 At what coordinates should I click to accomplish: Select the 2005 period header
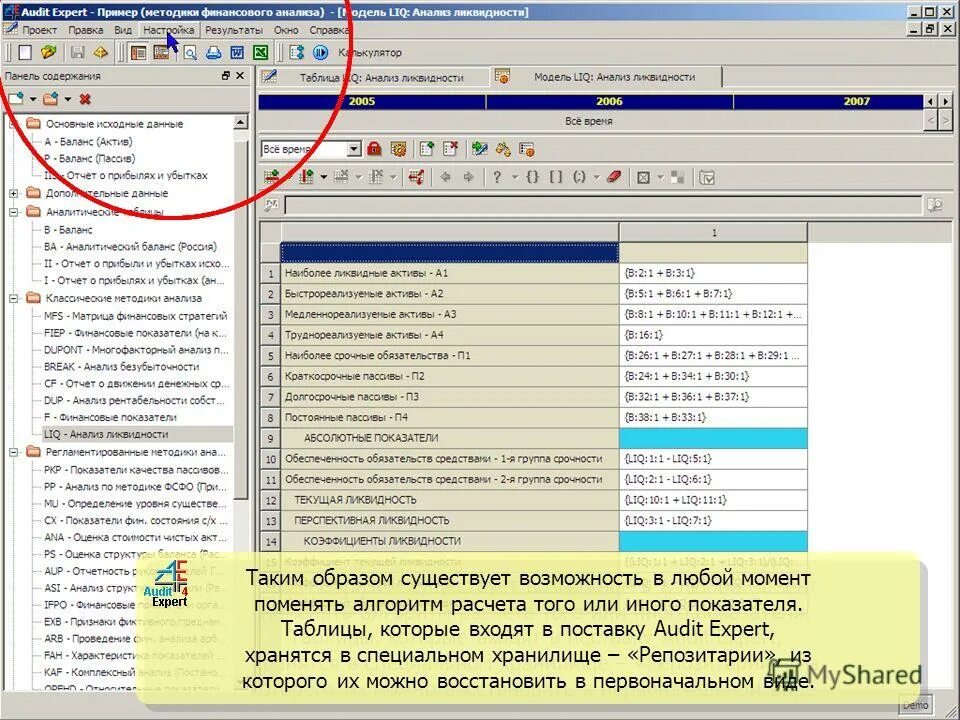(x=372, y=102)
